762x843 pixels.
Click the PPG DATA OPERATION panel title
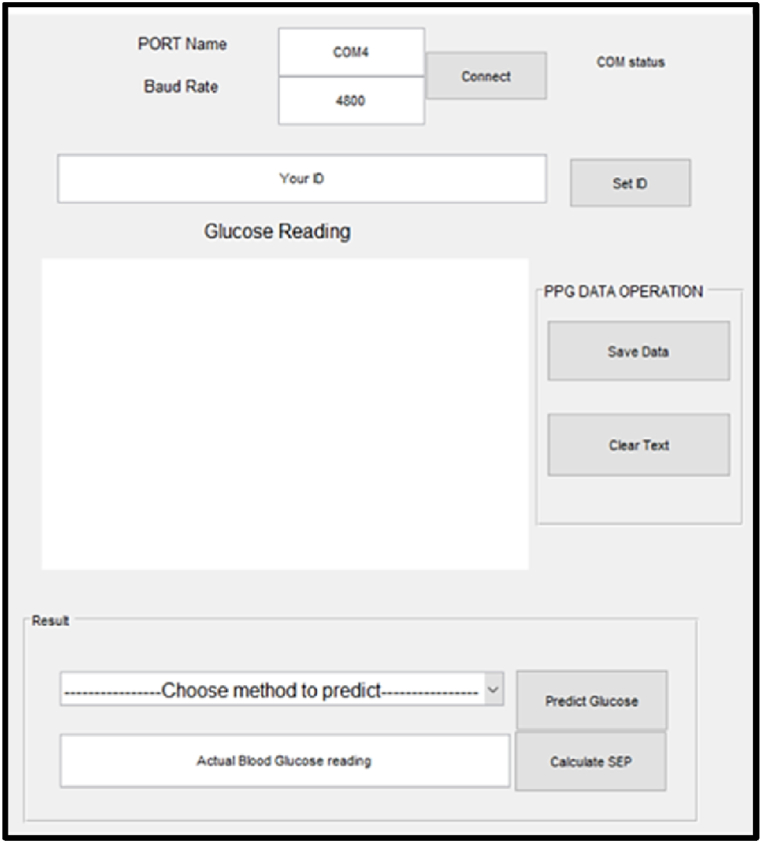coord(623,292)
